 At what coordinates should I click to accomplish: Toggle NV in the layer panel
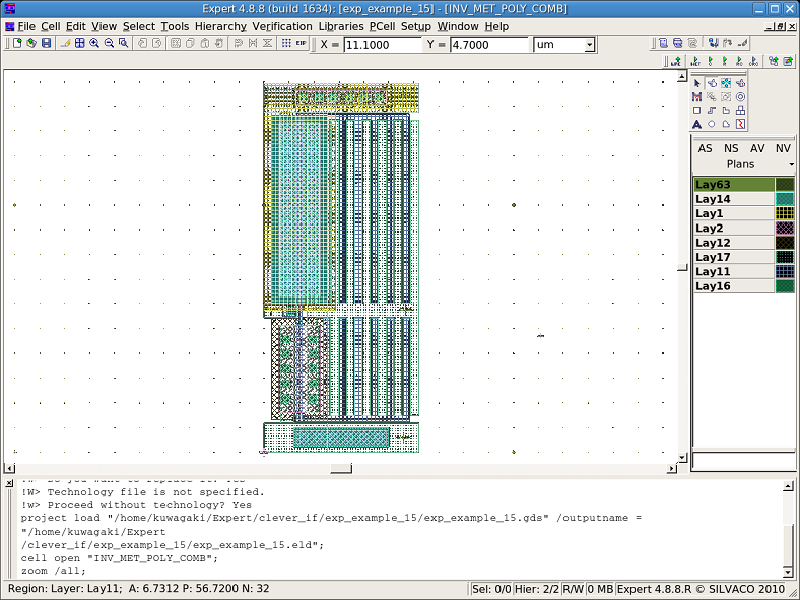(x=783, y=148)
